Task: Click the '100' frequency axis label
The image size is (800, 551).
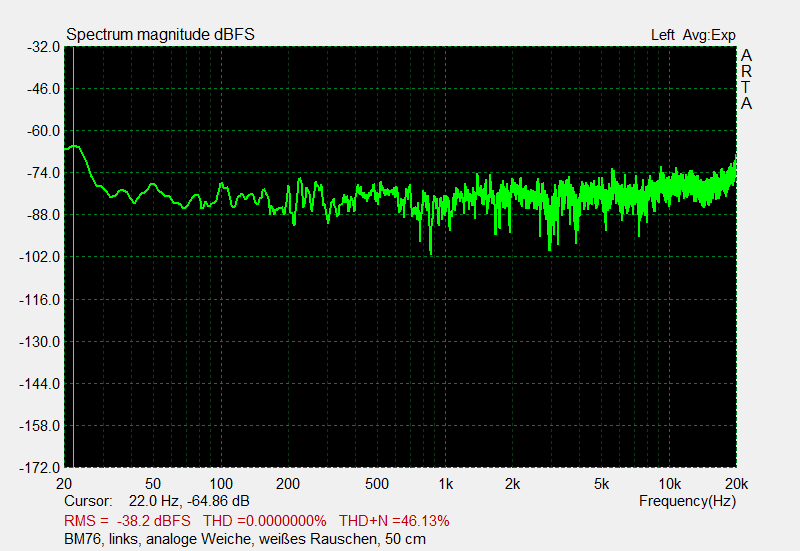Action: pos(221,484)
